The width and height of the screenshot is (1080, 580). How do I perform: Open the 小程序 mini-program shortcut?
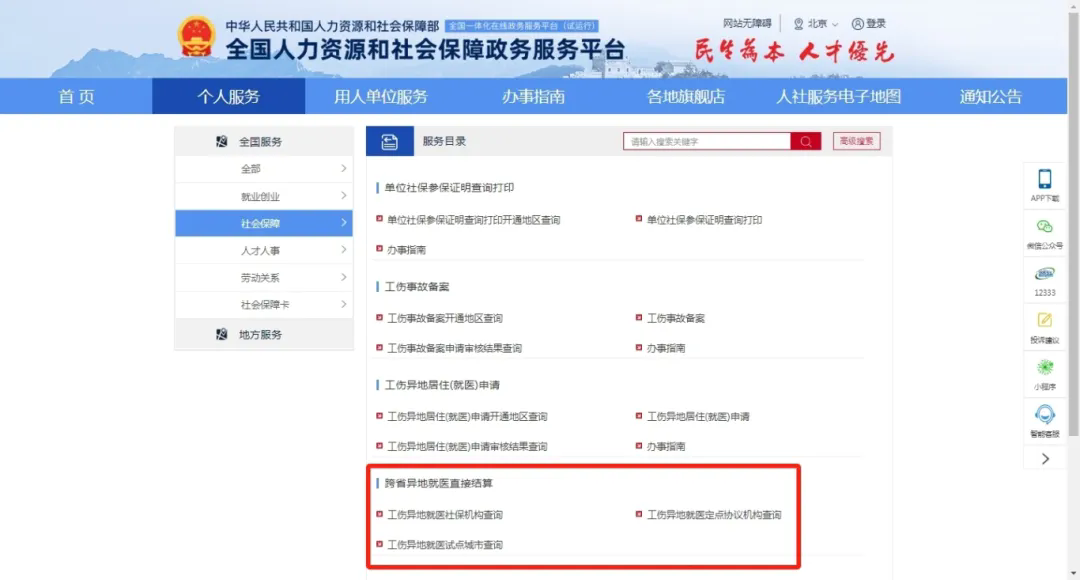coord(1044,374)
